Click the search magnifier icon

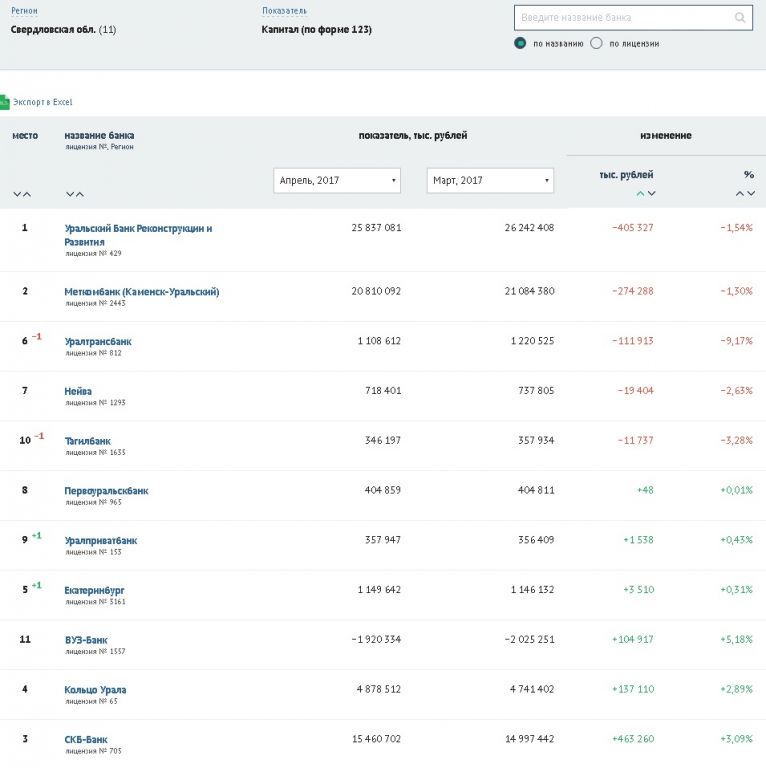coord(740,18)
